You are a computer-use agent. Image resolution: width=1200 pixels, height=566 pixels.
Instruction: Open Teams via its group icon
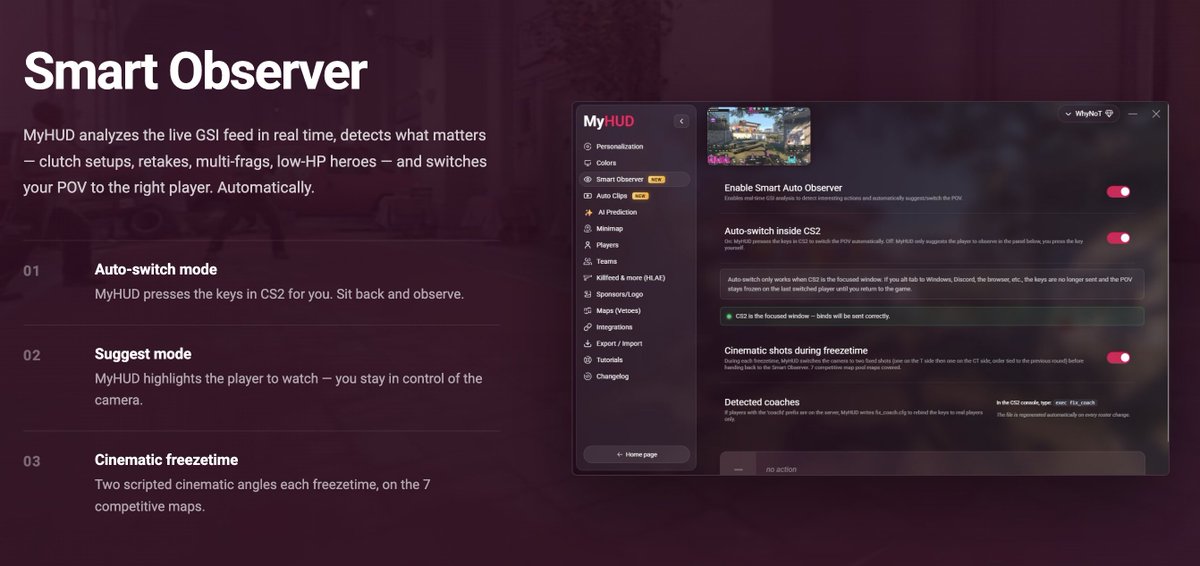588,262
